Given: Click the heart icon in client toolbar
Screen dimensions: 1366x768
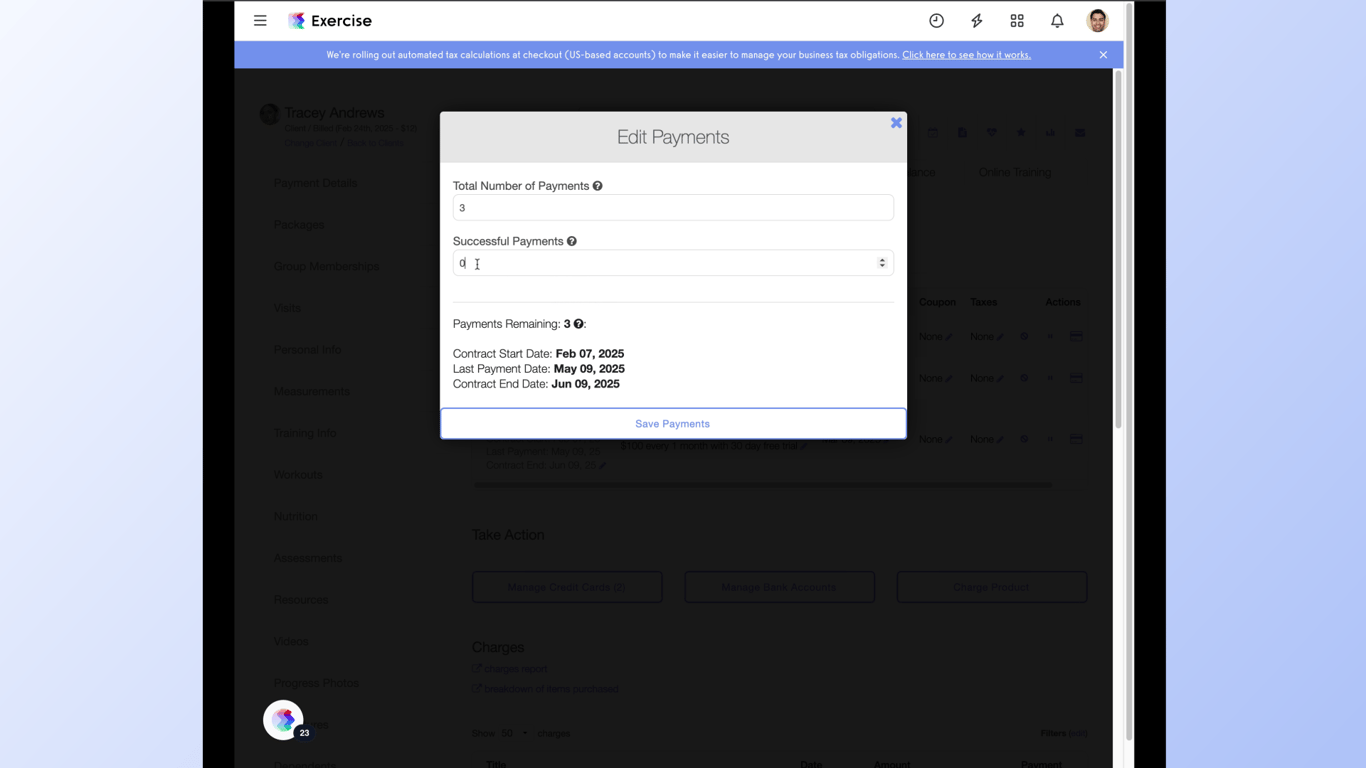Looking at the screenshot, I should (991, 132).
